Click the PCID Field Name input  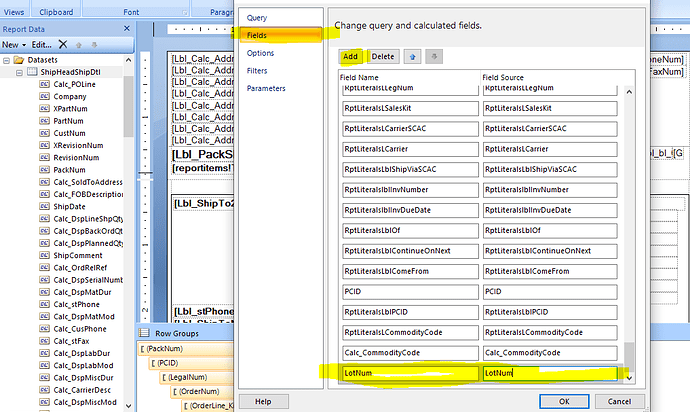tap(410, 291)
